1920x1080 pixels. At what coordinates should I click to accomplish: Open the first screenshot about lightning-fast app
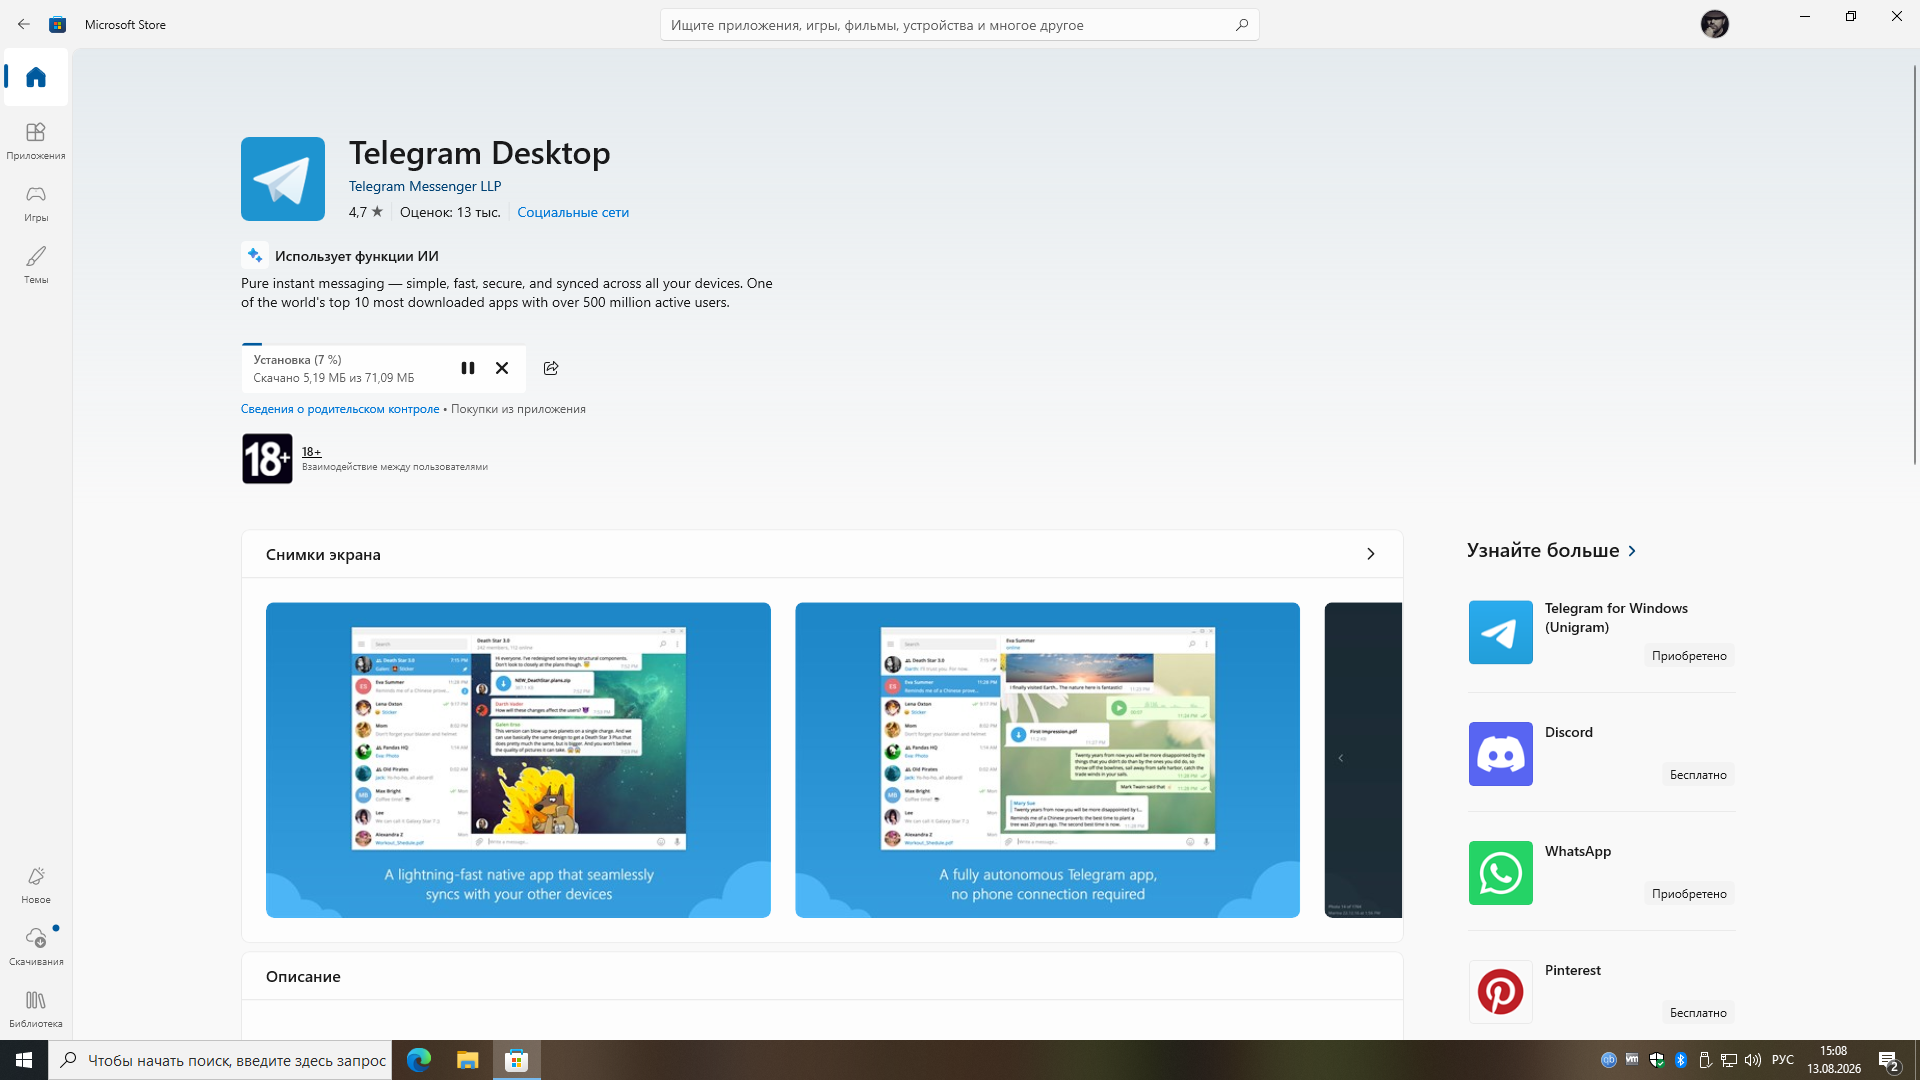pos(518,760)
